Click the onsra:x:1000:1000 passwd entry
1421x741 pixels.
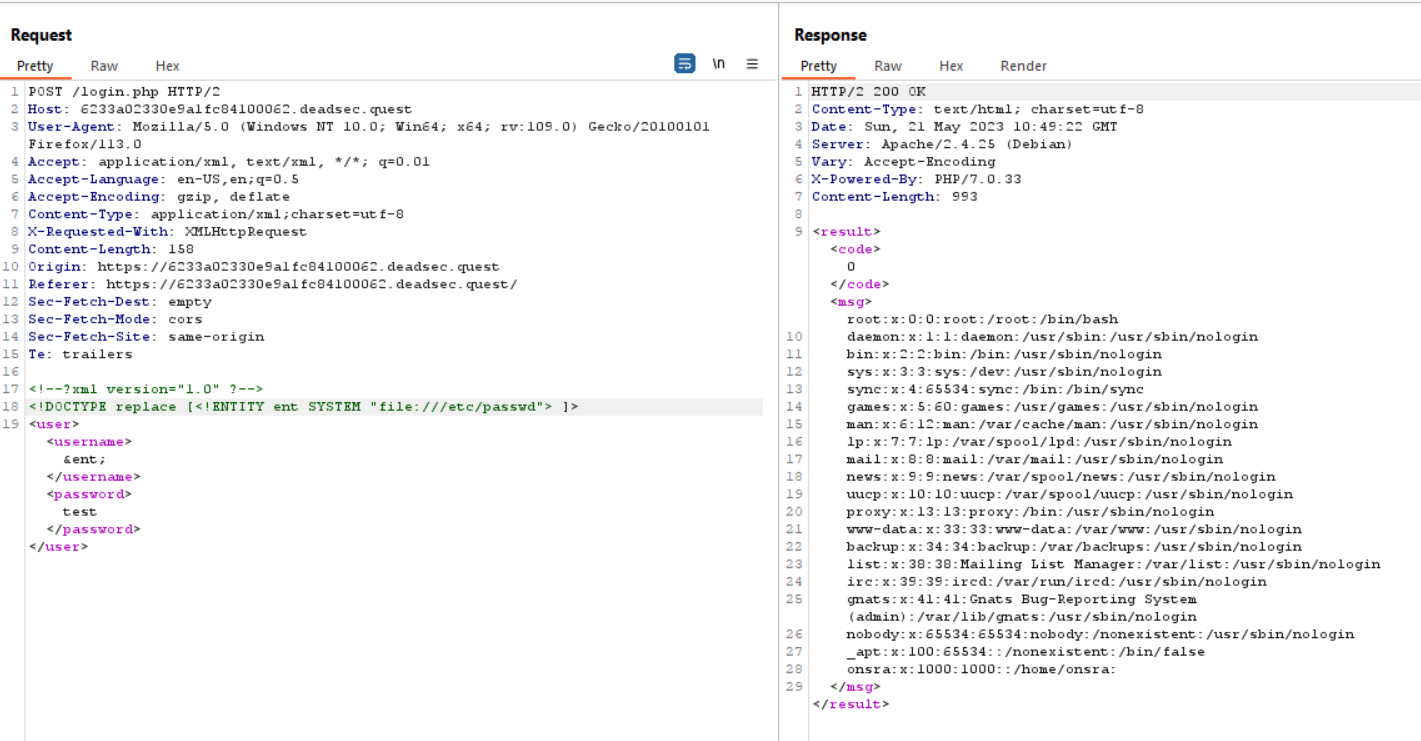982,669
